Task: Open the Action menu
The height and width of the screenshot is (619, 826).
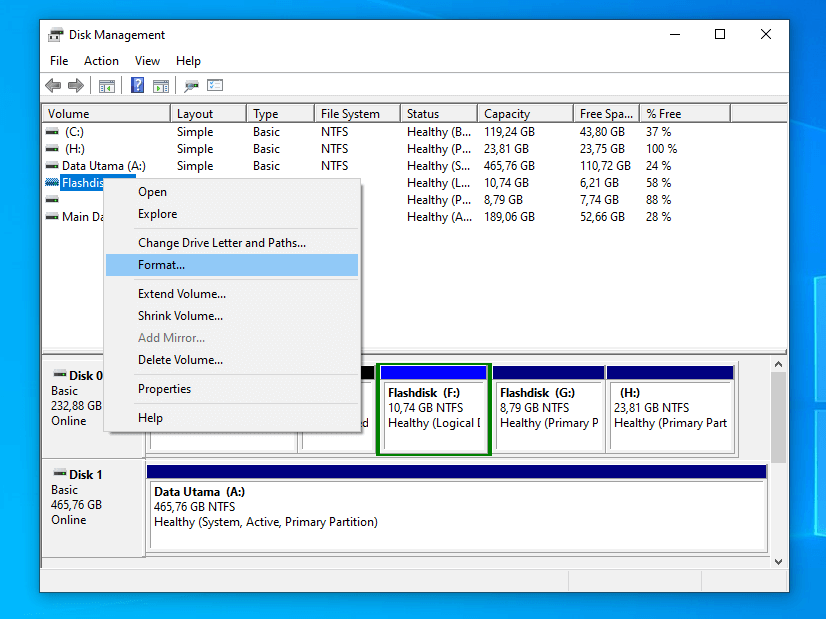Action: [x=101, y=61]
